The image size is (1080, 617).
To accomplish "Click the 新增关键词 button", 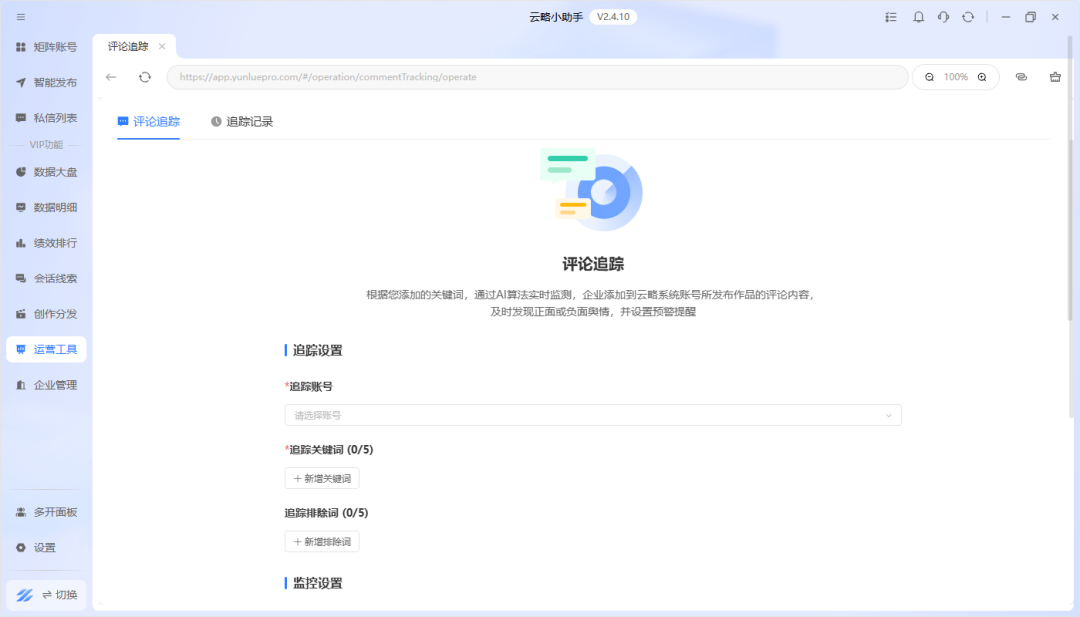I will pos(321,479).
